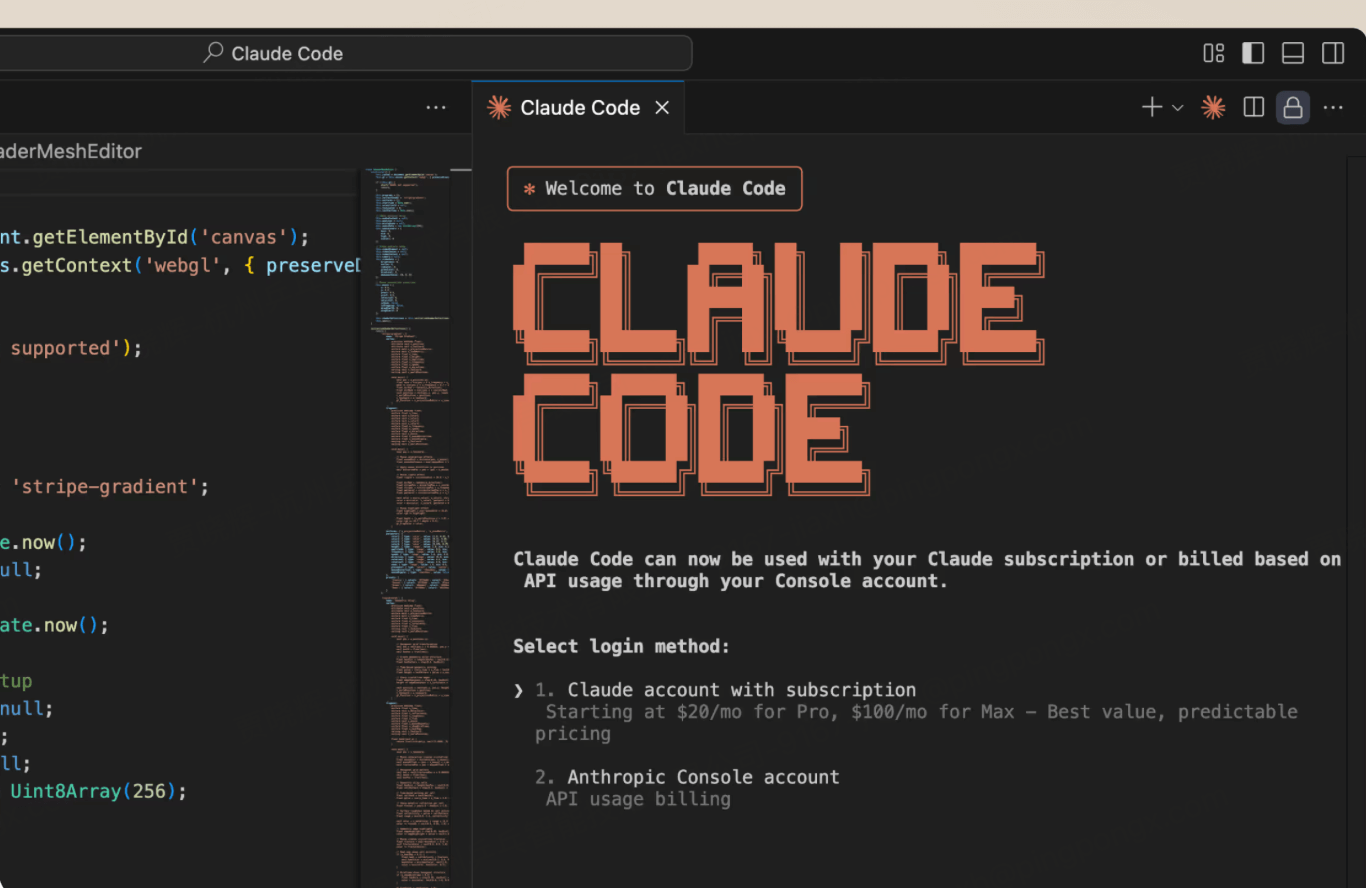Screen dimensions: 1366x888
Task: Select the ShaderMeshEditor editor tab
Action: coord(70,151)
